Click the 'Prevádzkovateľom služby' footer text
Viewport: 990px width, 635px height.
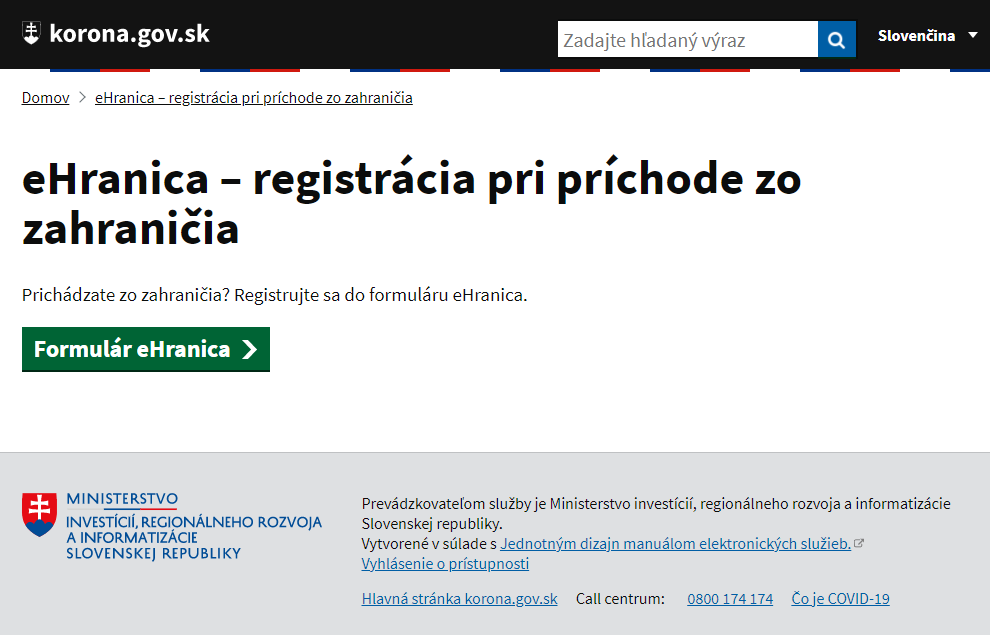pos(656,513)
